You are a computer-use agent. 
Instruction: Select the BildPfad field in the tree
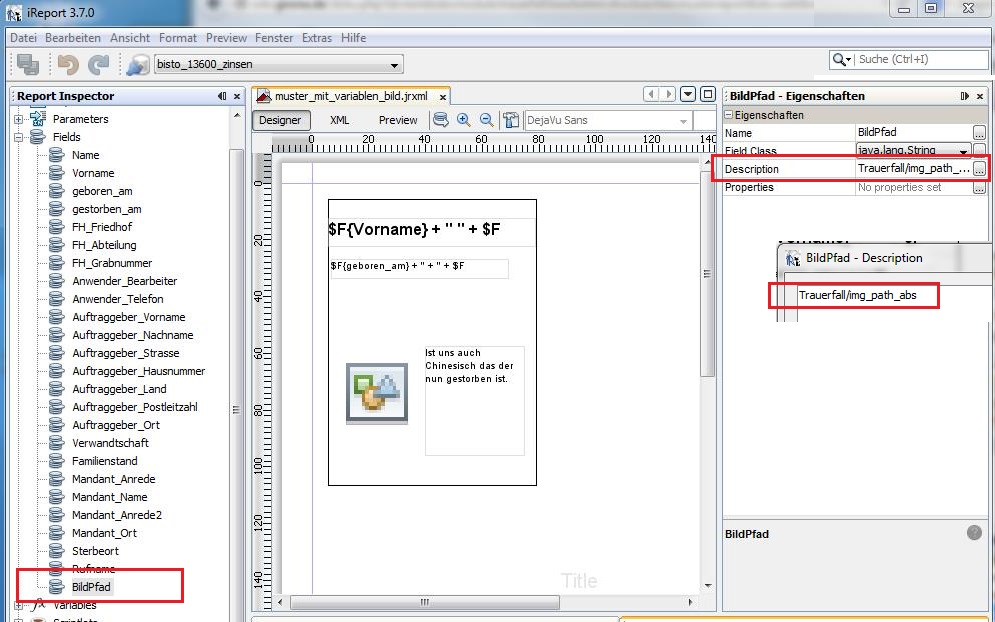[91, 587]
